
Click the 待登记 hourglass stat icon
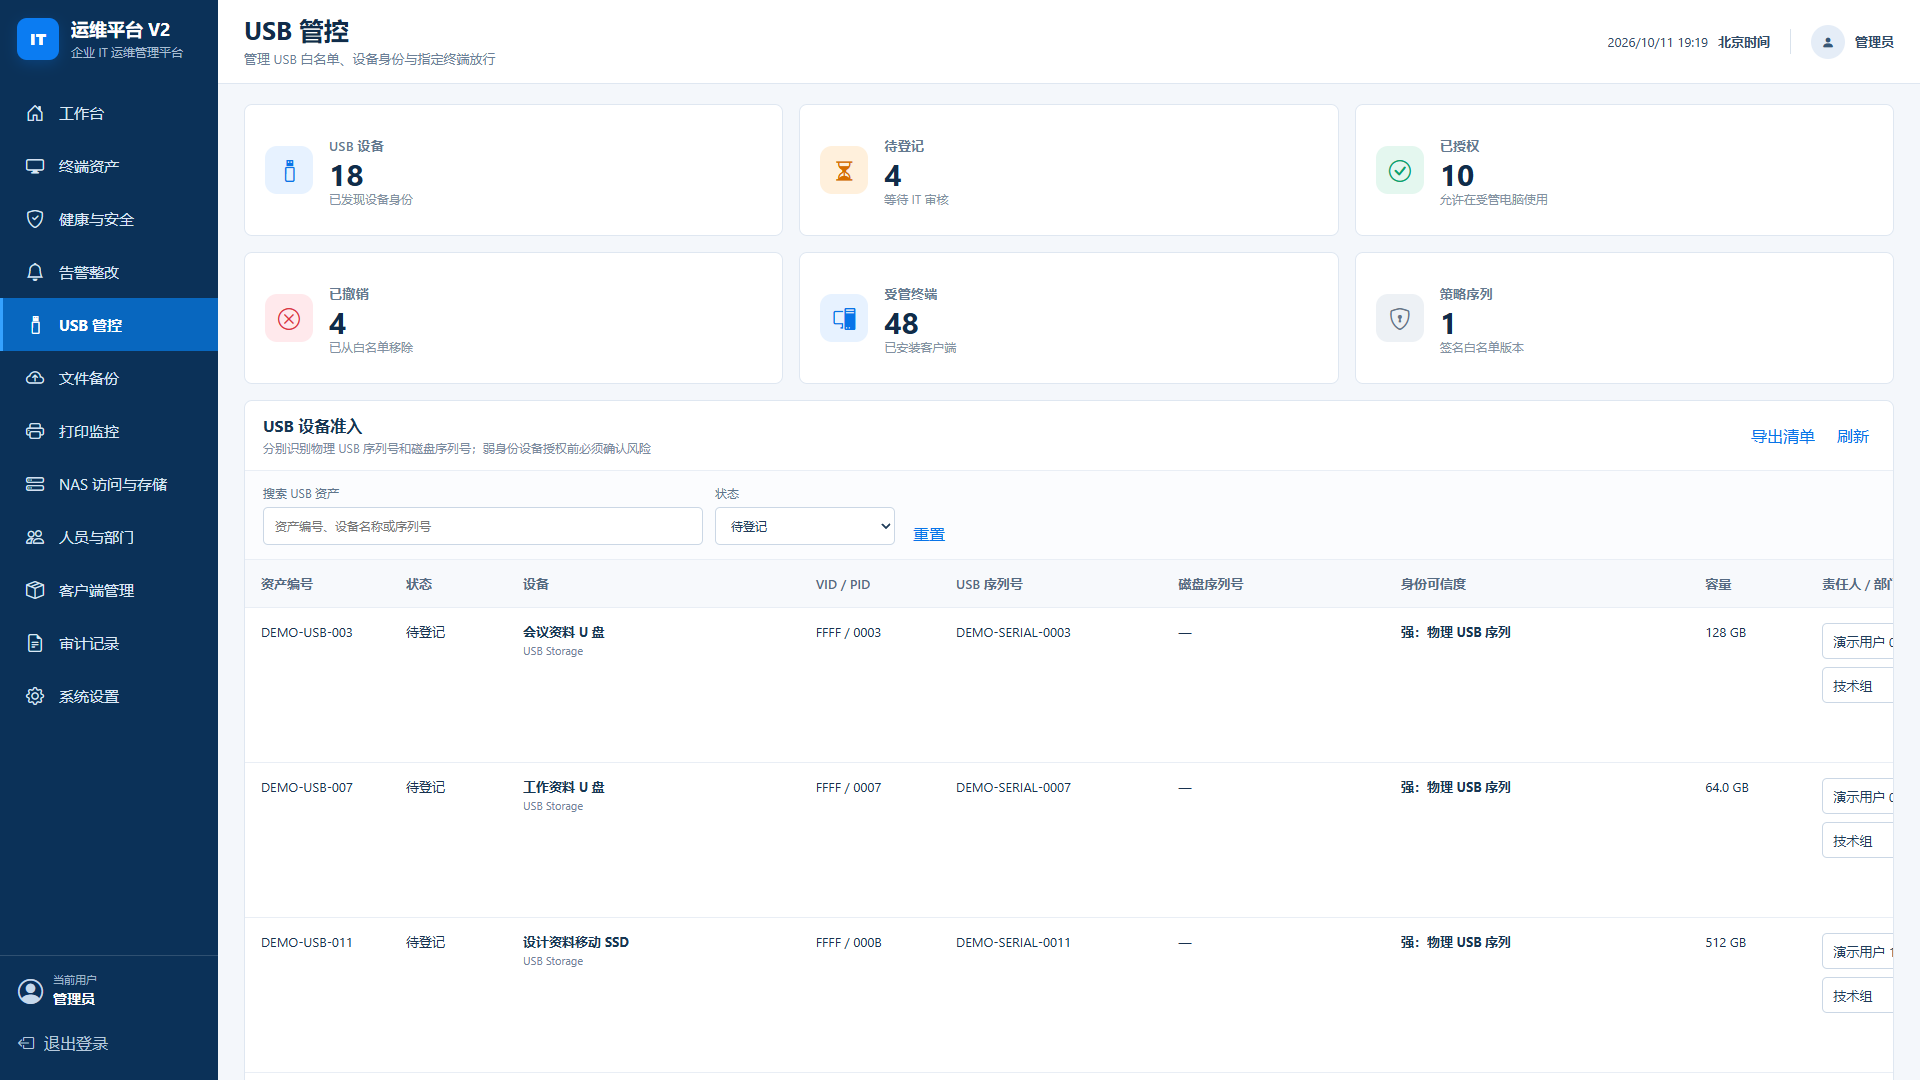click(844, 170)
